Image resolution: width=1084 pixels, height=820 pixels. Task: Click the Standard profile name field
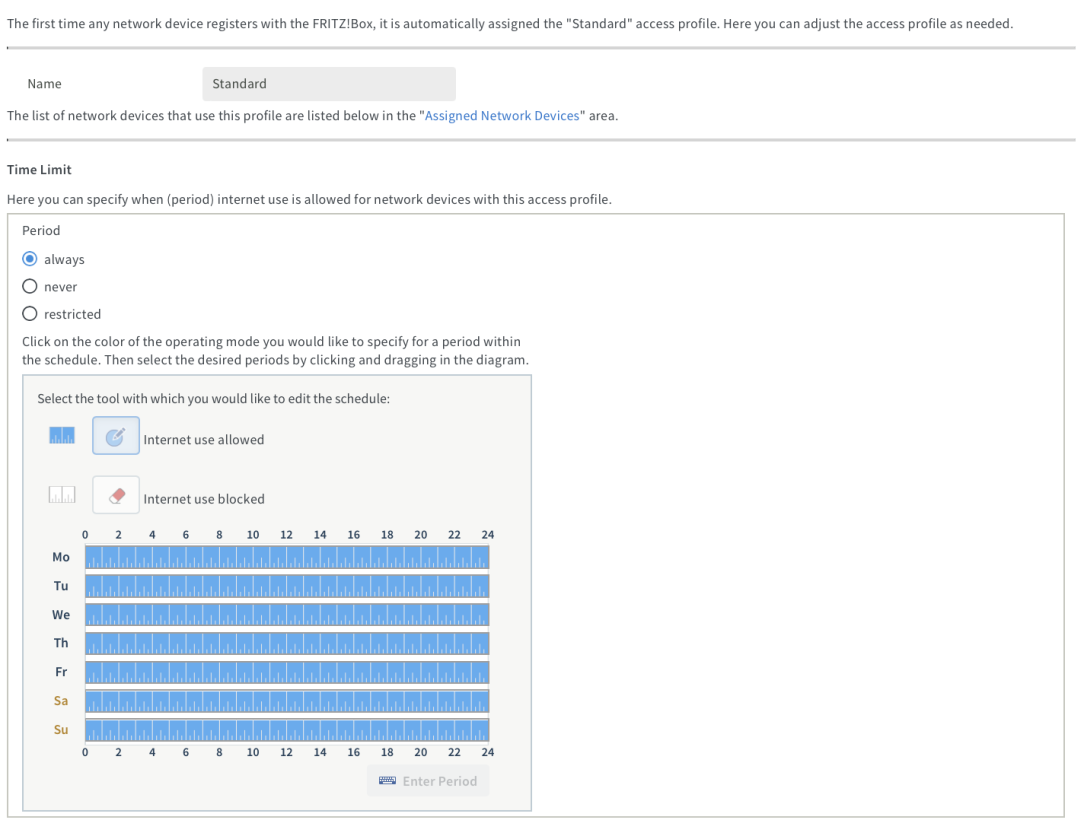pos(329,84)
